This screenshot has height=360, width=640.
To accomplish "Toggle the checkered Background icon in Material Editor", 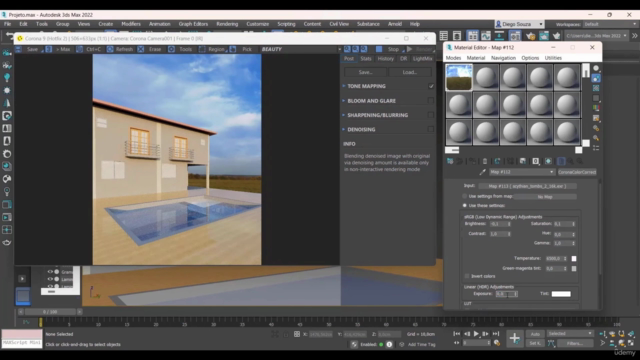I will [x=596, y=88].
